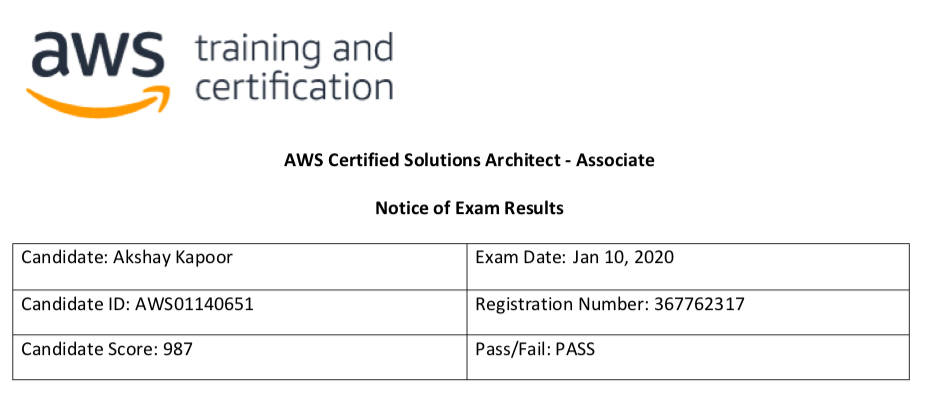Click the 'Candidate ID:' label
925x393 pixels.
(x=76, y=304)
